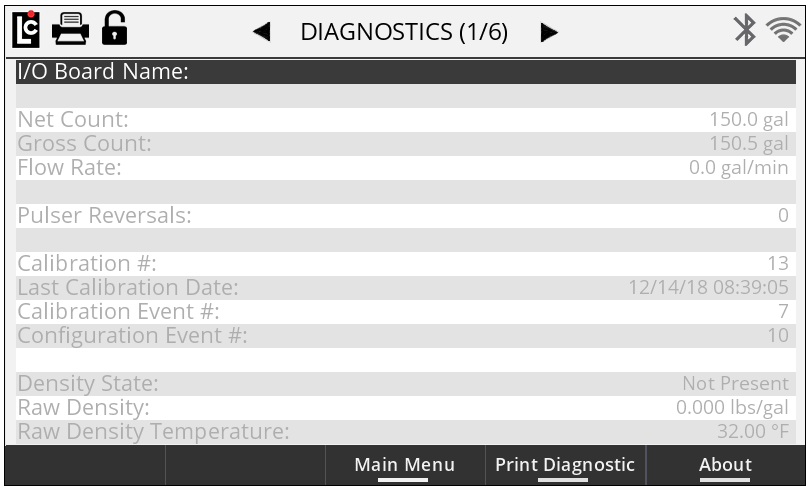Viewport: 812px width, 492px height.
Task: Select the Pulser Reversals row
Action: point(404,216)
